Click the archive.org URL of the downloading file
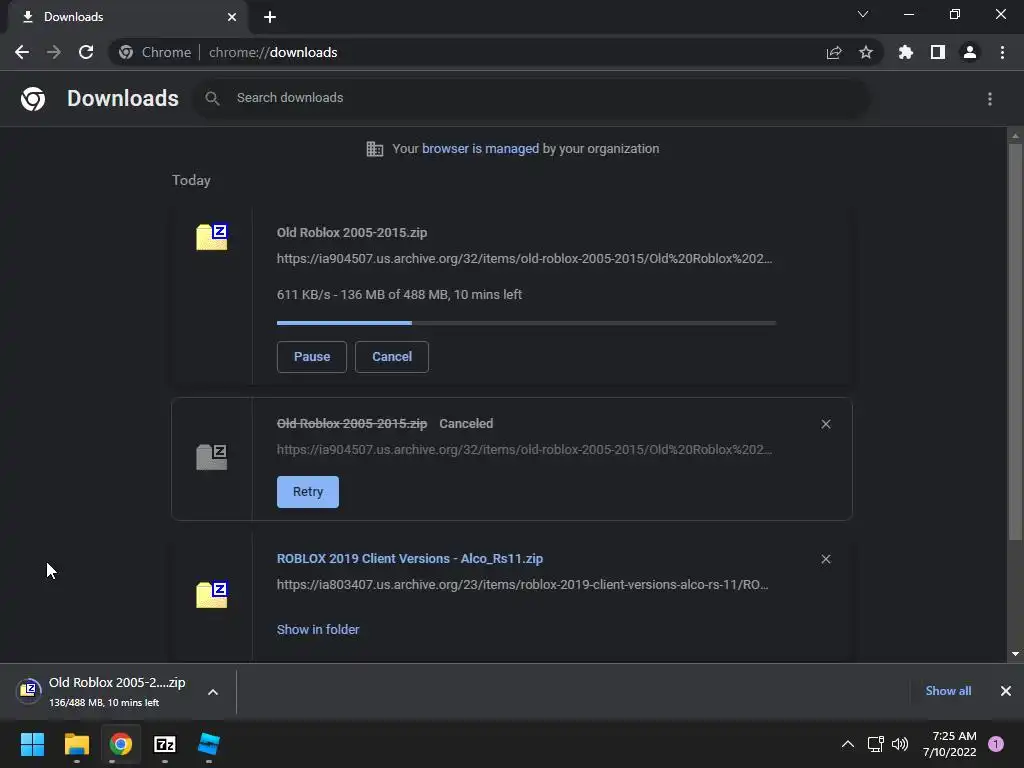This screenshot has height=768, width=1024. click(524, 259)
